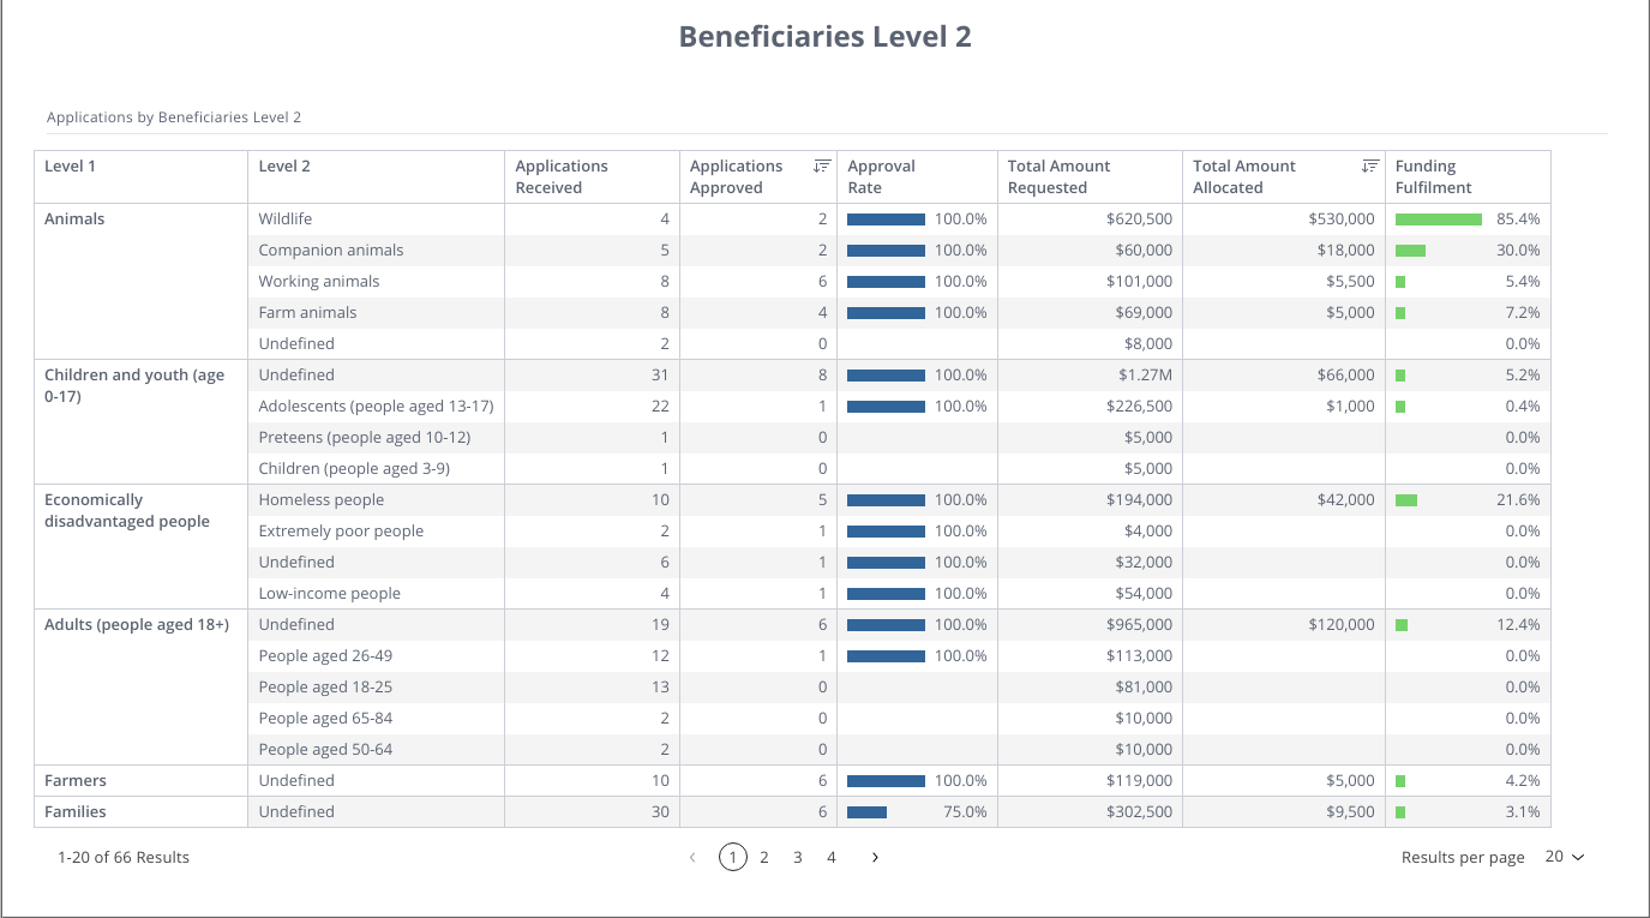
Task: Select the Homeless people row label
Action: (321, 500)
